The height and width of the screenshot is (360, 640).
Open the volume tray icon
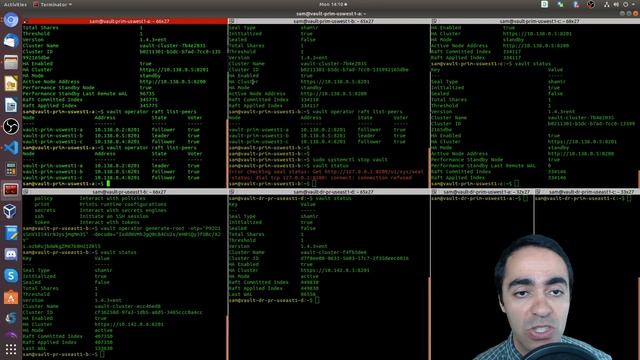[616, 4]
